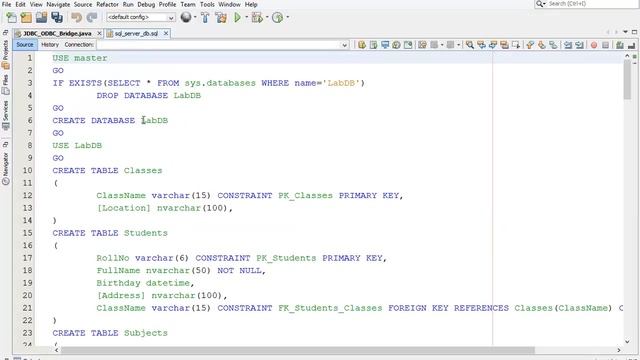640x360 pixels.
Task: Click the Open Project icon
Action: pos(41,18)
